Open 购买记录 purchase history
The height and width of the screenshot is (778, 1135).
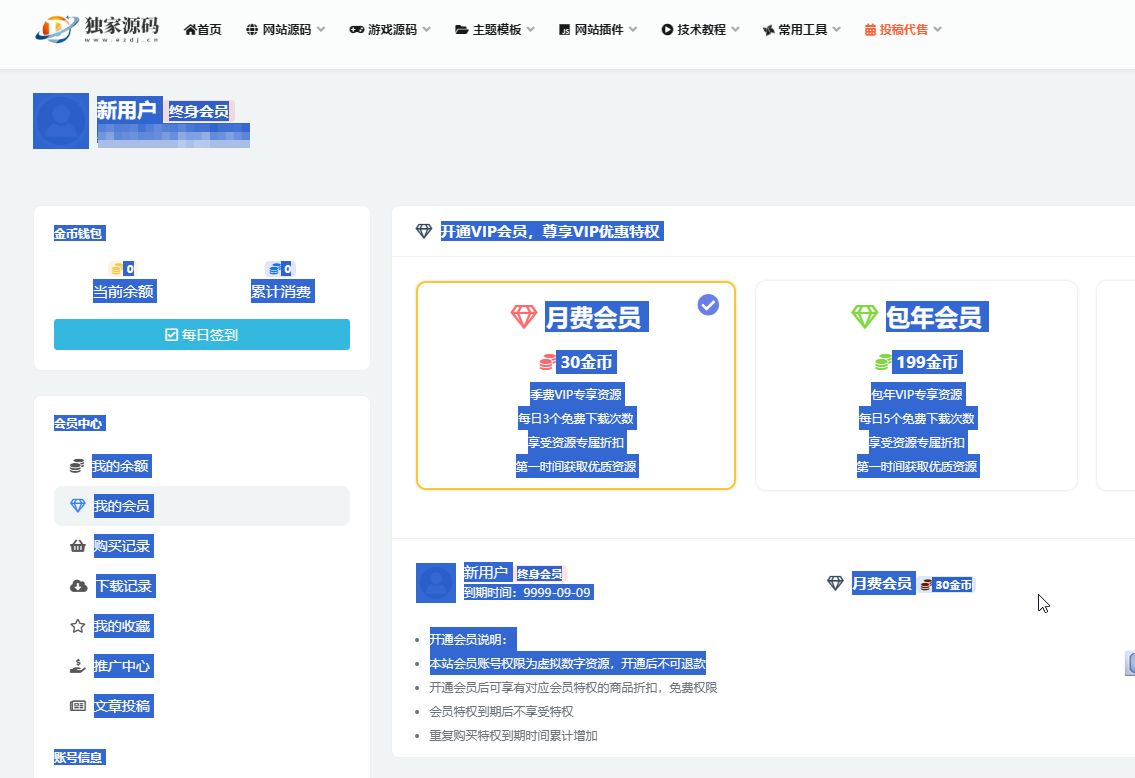122,546
